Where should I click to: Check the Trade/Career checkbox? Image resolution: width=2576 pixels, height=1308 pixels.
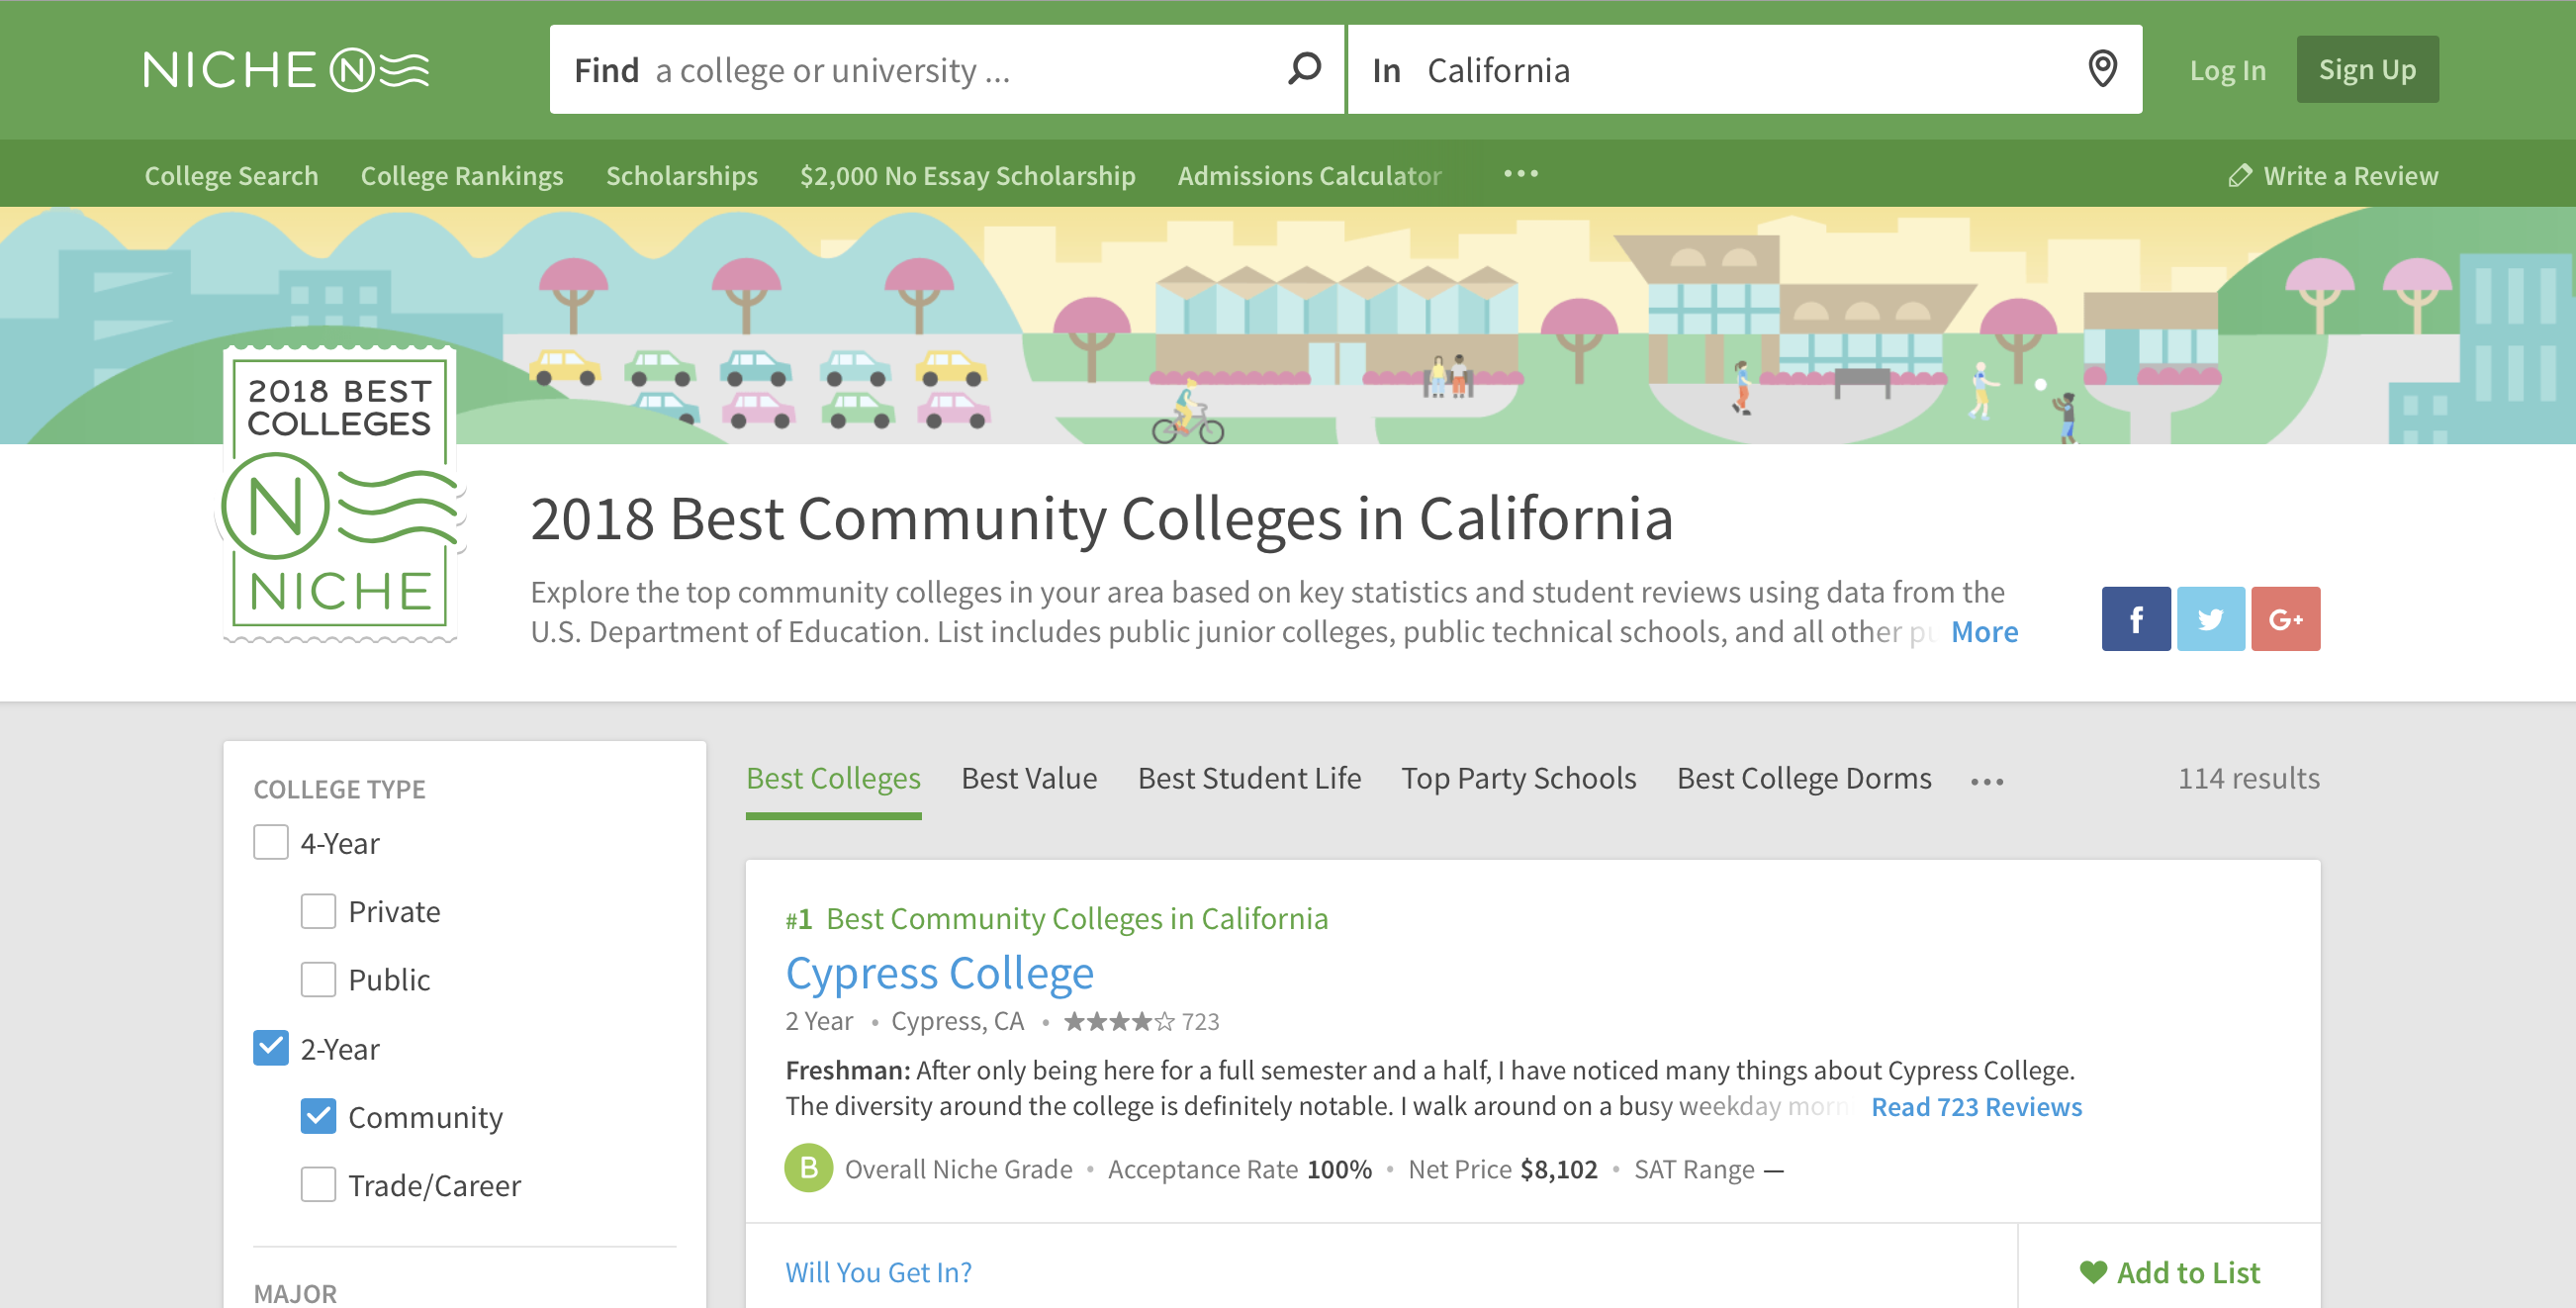coord(318,1184)
